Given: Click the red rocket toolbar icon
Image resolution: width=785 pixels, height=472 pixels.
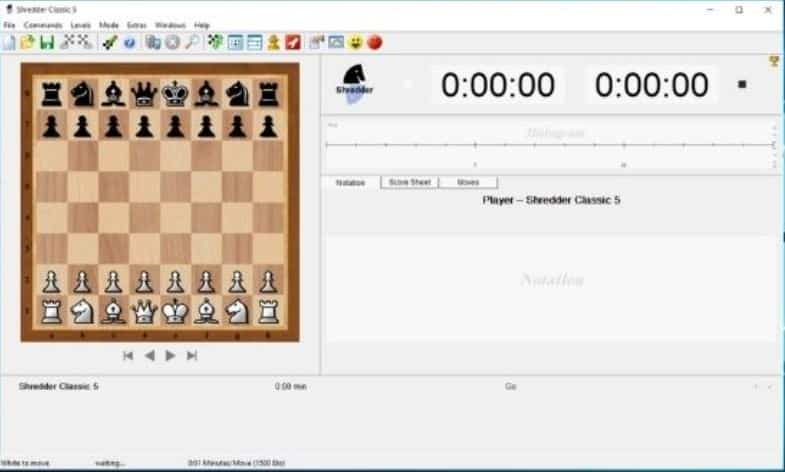Looking at the screenshot, I should (x=293, y=43).
